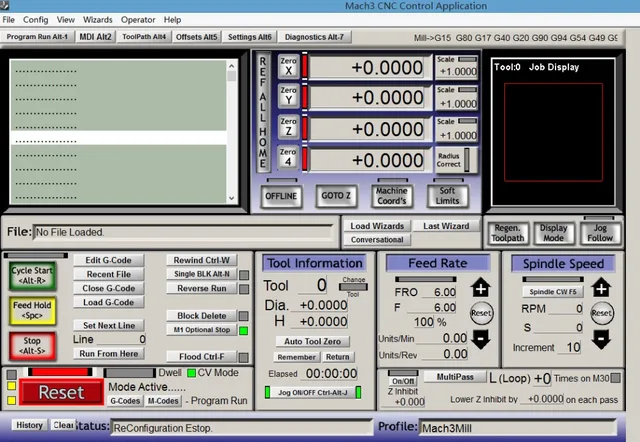Switch to Settings Alt6 tab
640x442 pixels.
(x=249, y=37)
